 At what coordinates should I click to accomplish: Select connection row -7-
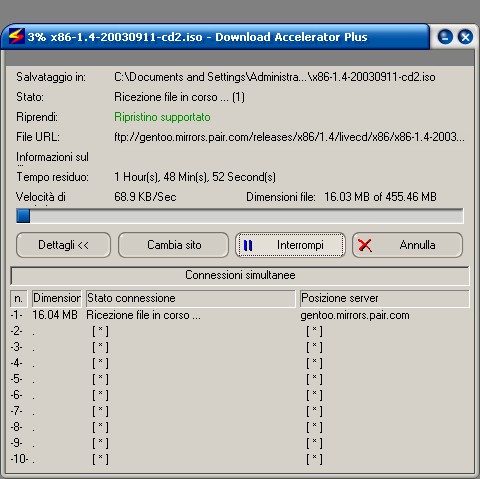click(x=16, y=411)
